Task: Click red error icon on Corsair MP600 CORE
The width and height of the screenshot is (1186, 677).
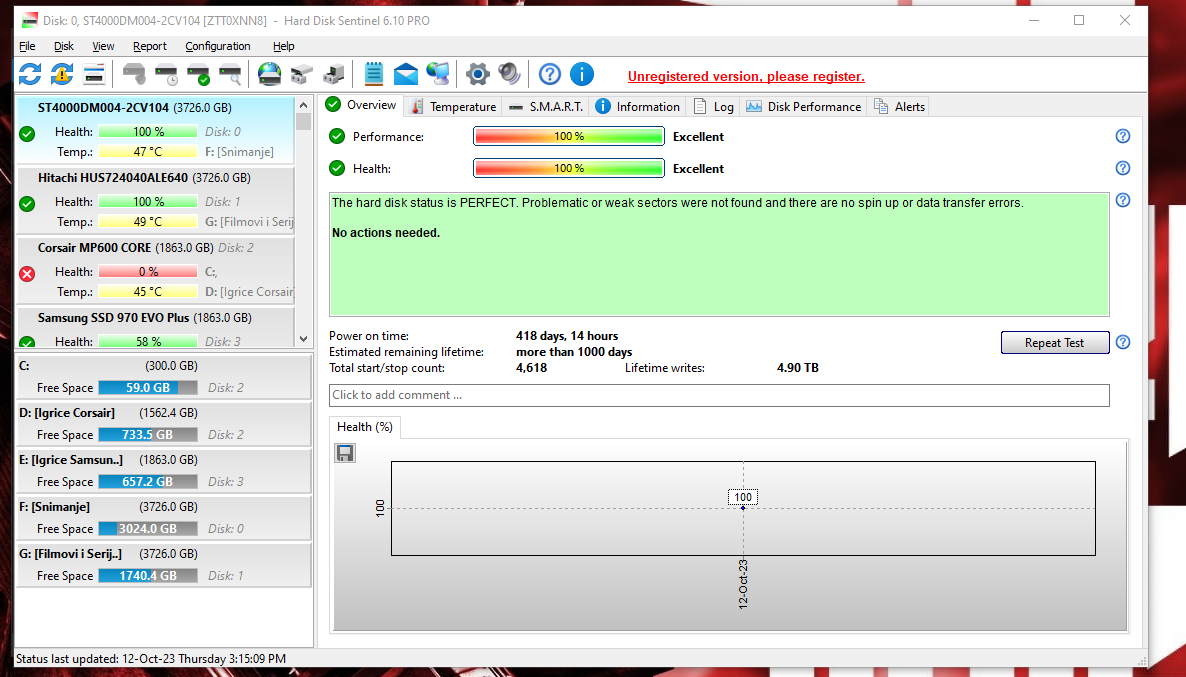Action: click(27, 273)
